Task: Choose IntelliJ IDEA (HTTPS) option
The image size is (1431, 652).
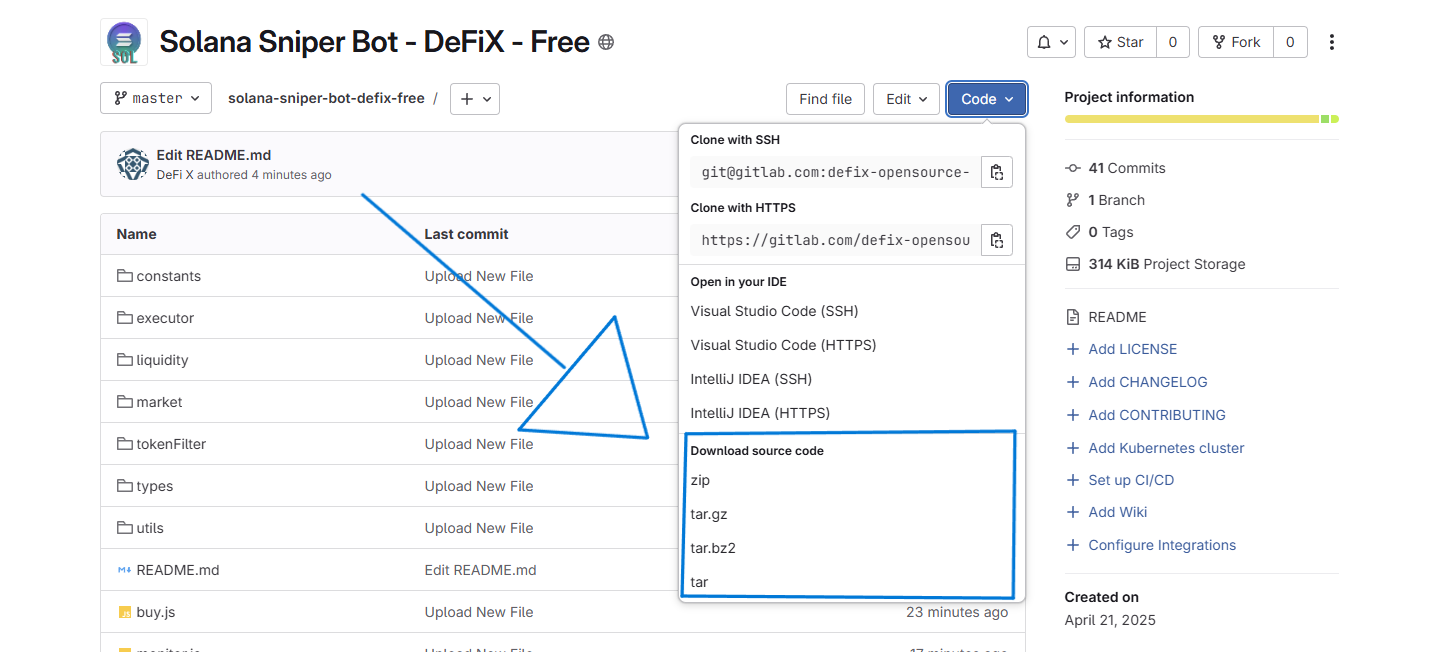Action: tap(760, 413)
